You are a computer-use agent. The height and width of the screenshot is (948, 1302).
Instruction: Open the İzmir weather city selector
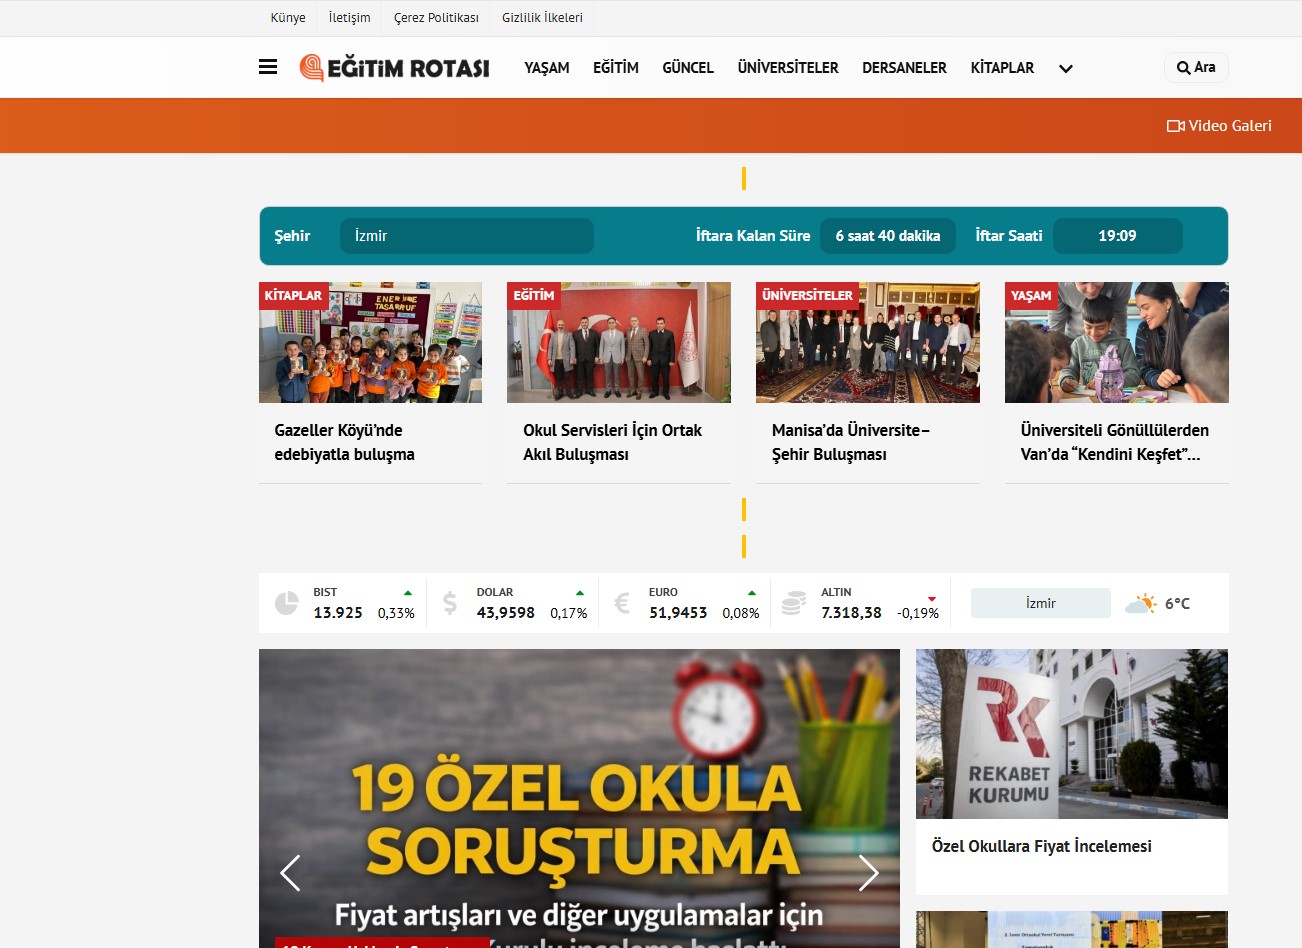1040,603
